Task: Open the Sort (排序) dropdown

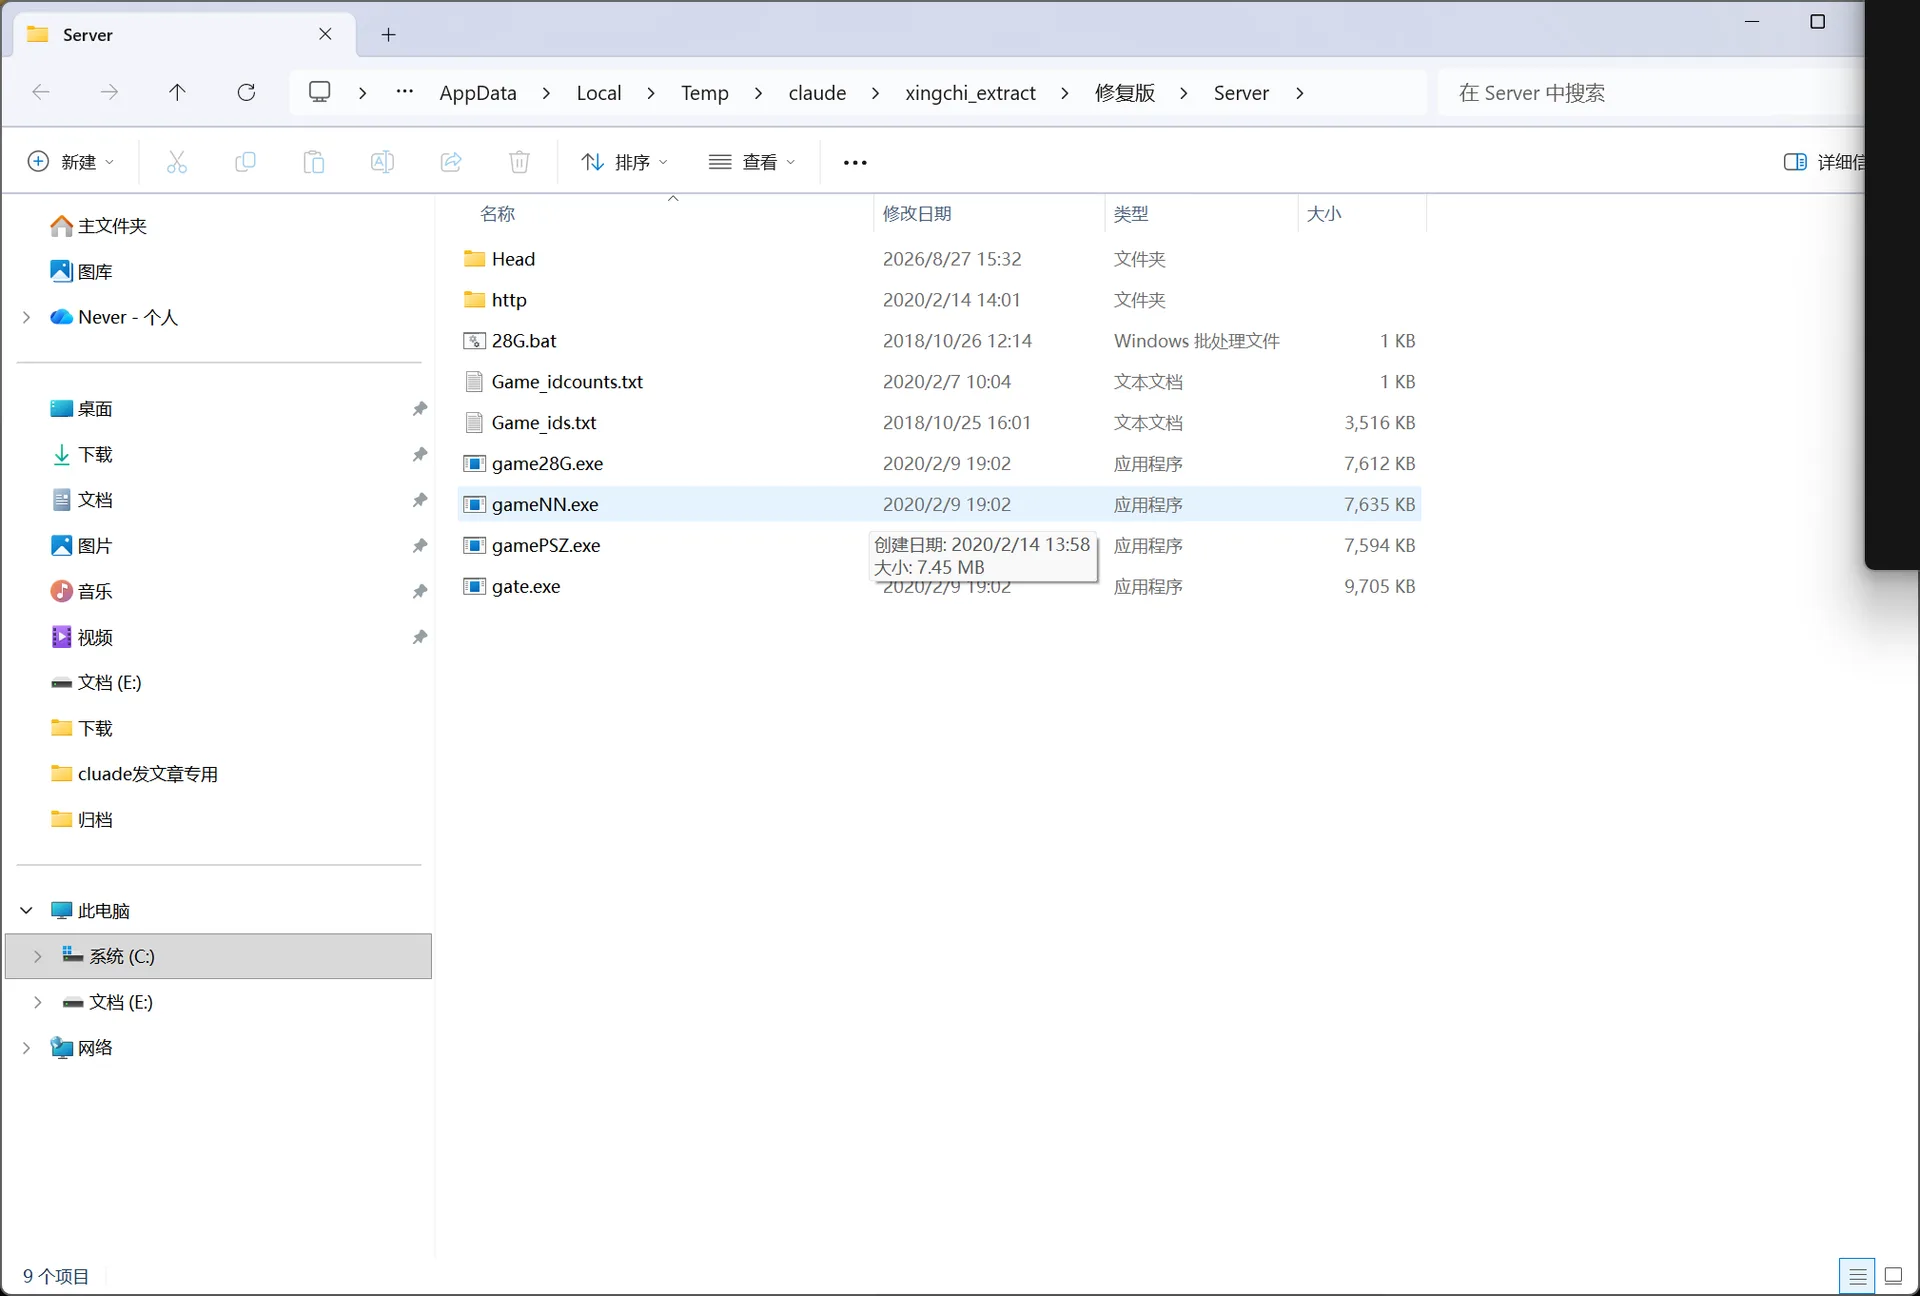Action: [x=624, y=162]
